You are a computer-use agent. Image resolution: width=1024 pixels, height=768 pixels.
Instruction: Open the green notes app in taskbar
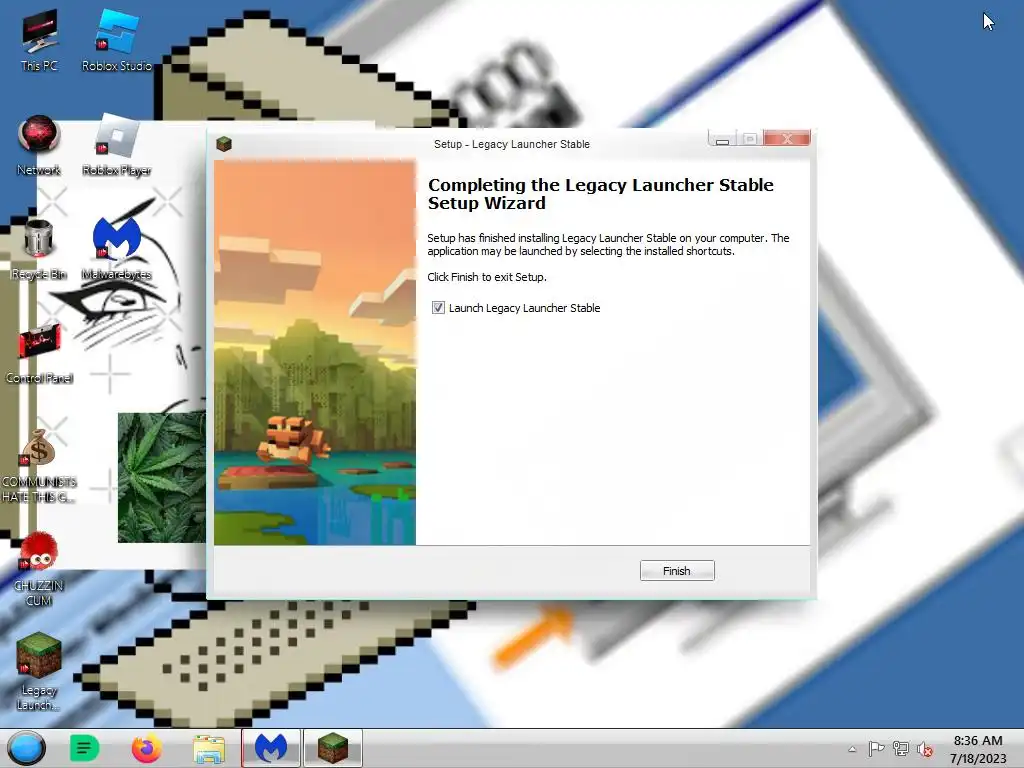(84, 748)
